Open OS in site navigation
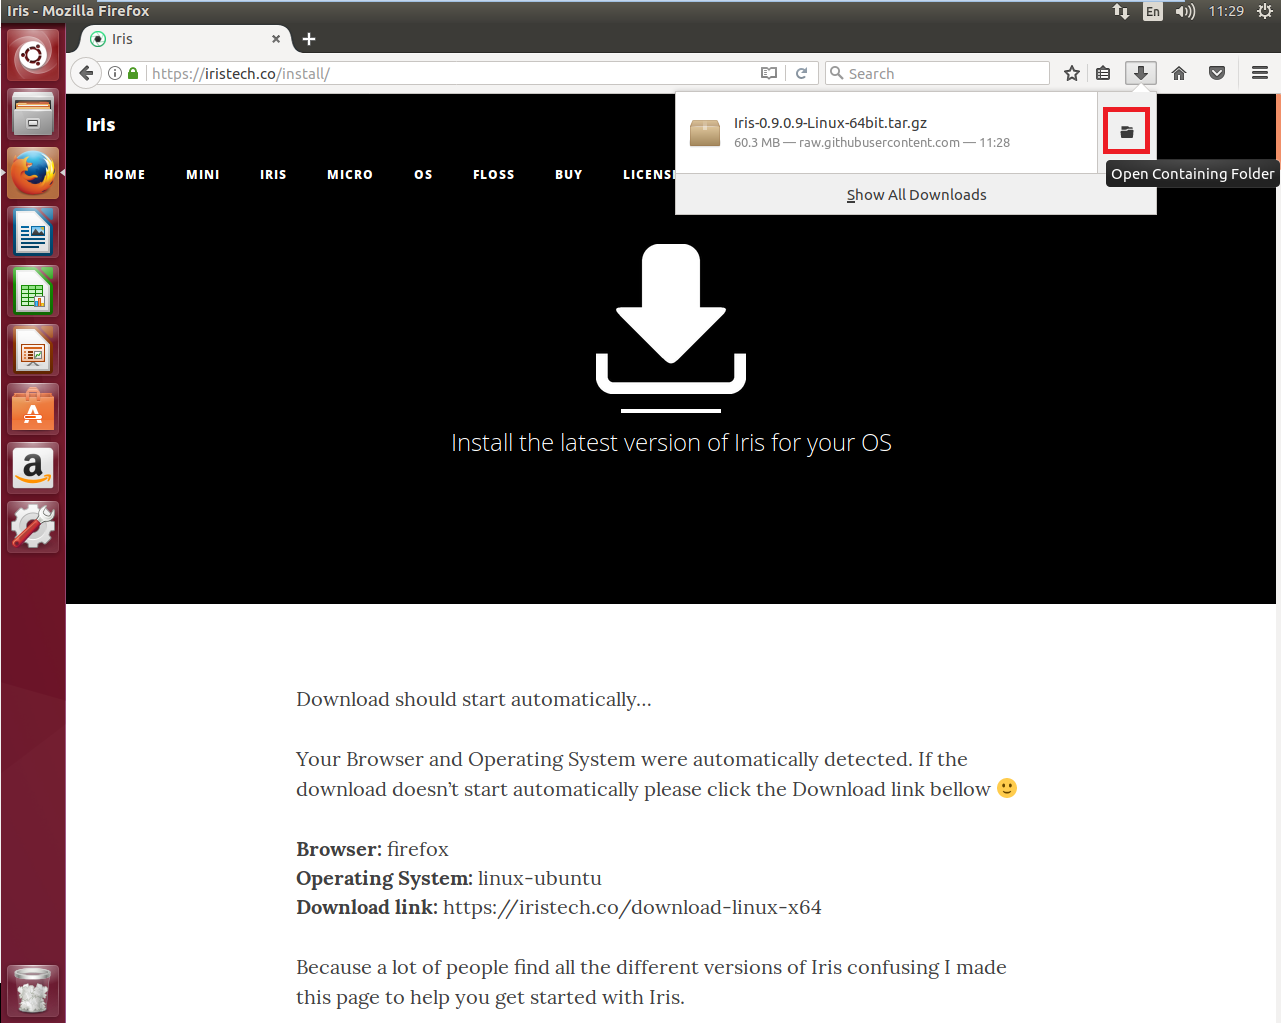 (423, 174)
